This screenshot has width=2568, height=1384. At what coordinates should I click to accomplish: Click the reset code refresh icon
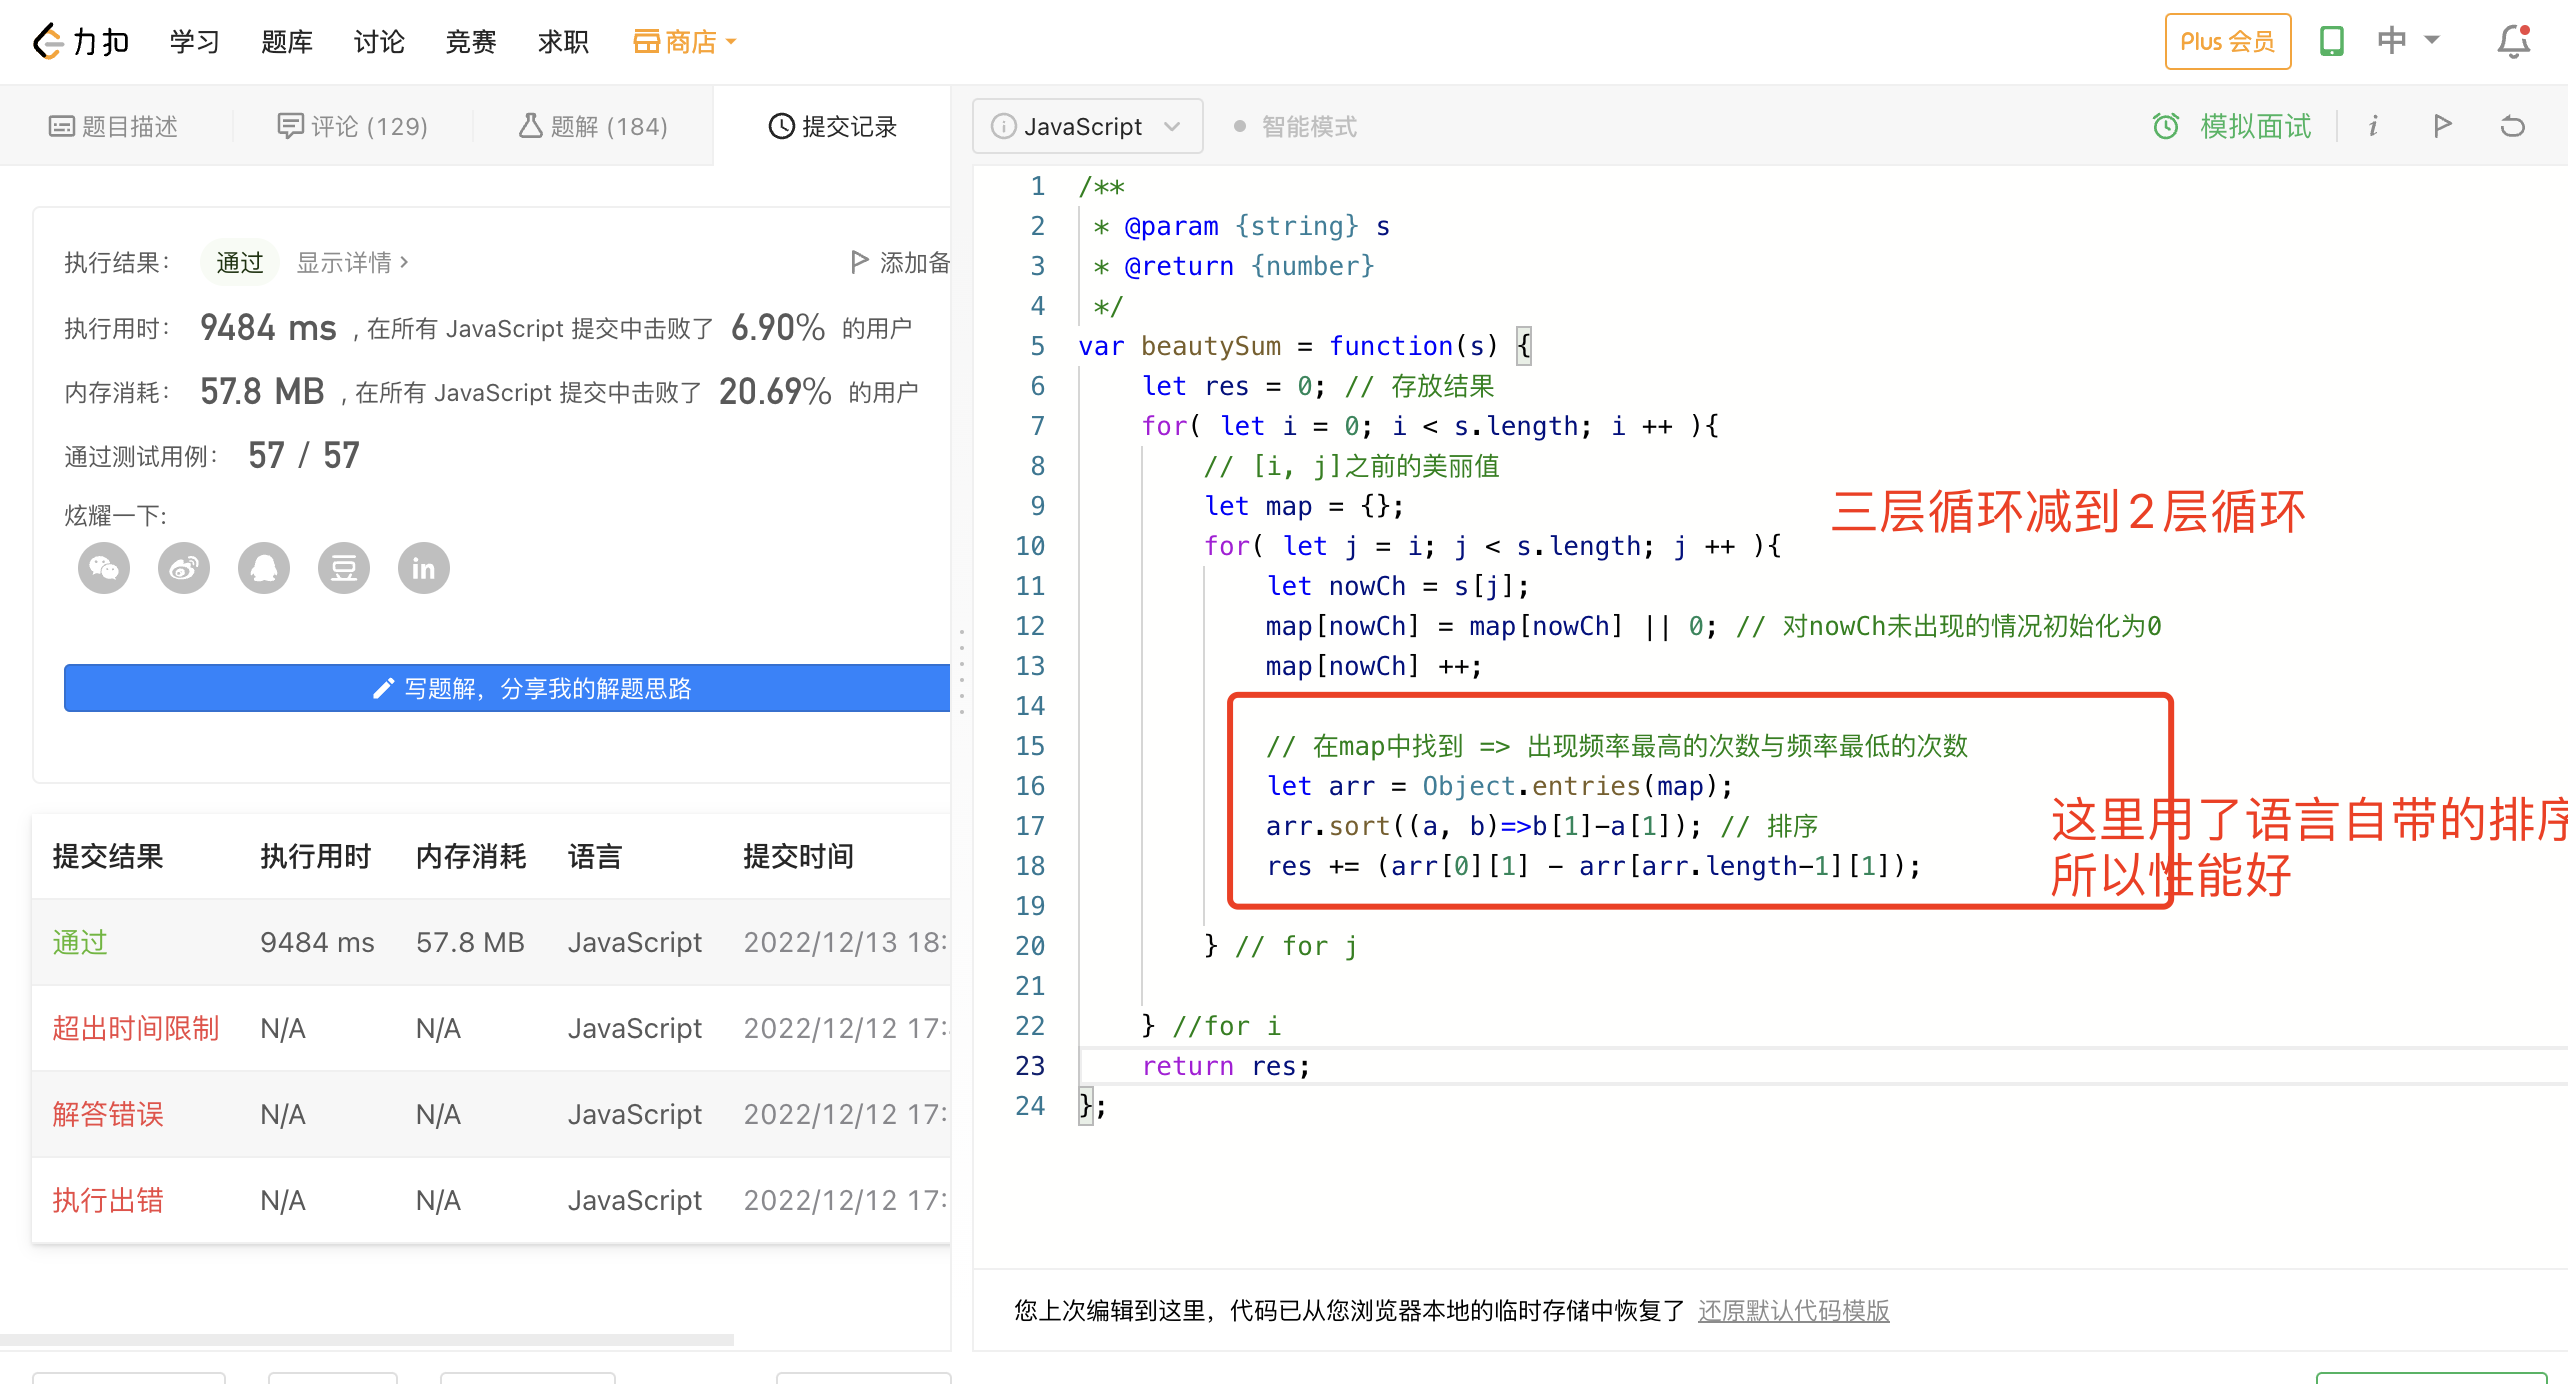point(2513,126)
